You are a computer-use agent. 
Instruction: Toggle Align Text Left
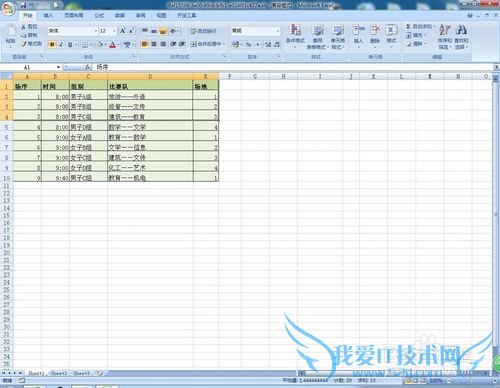(x=145, y=44)
